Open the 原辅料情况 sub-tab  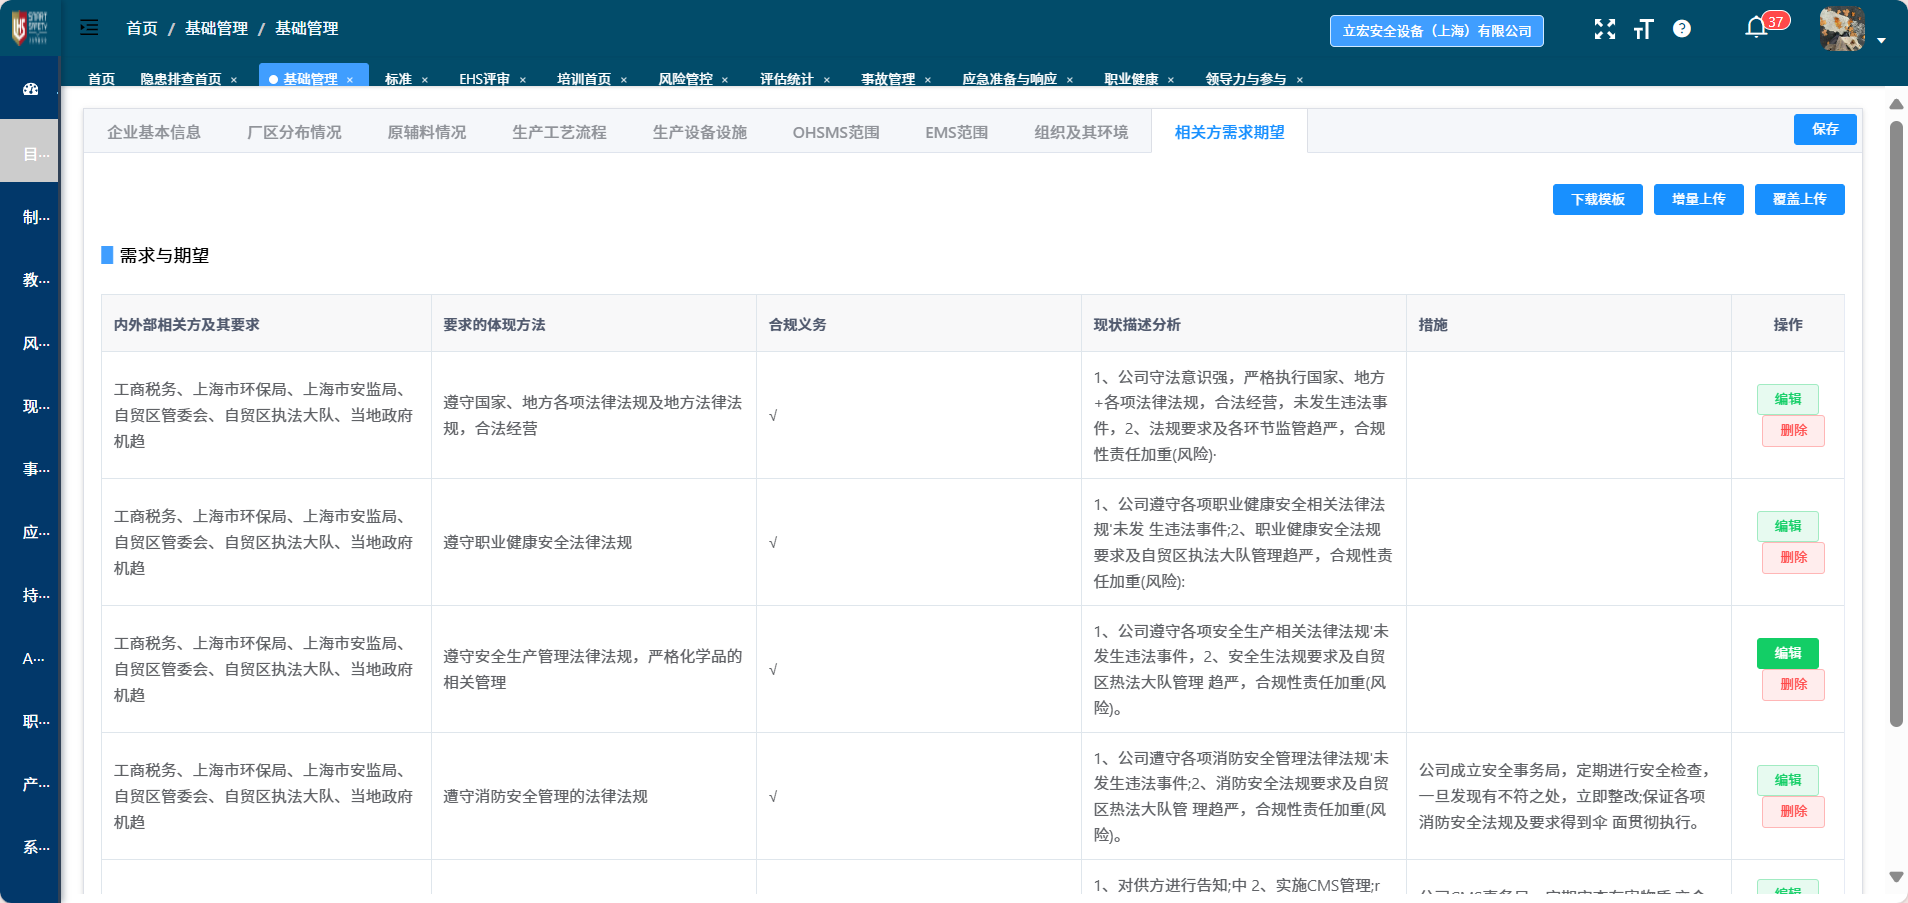click(427, 132)
